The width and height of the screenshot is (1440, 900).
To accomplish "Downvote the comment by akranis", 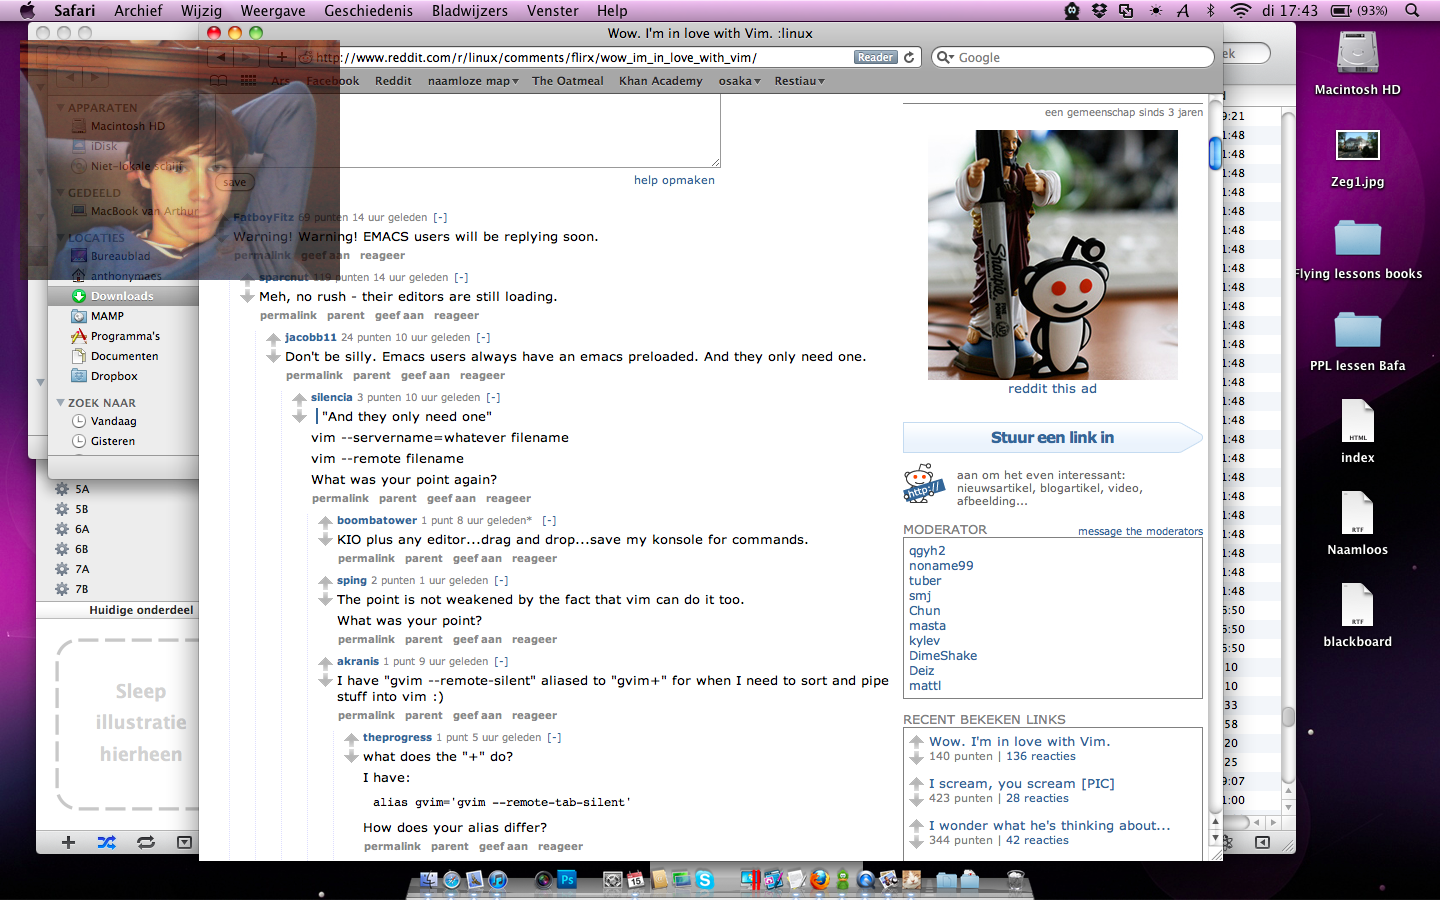I will point(325,682).
